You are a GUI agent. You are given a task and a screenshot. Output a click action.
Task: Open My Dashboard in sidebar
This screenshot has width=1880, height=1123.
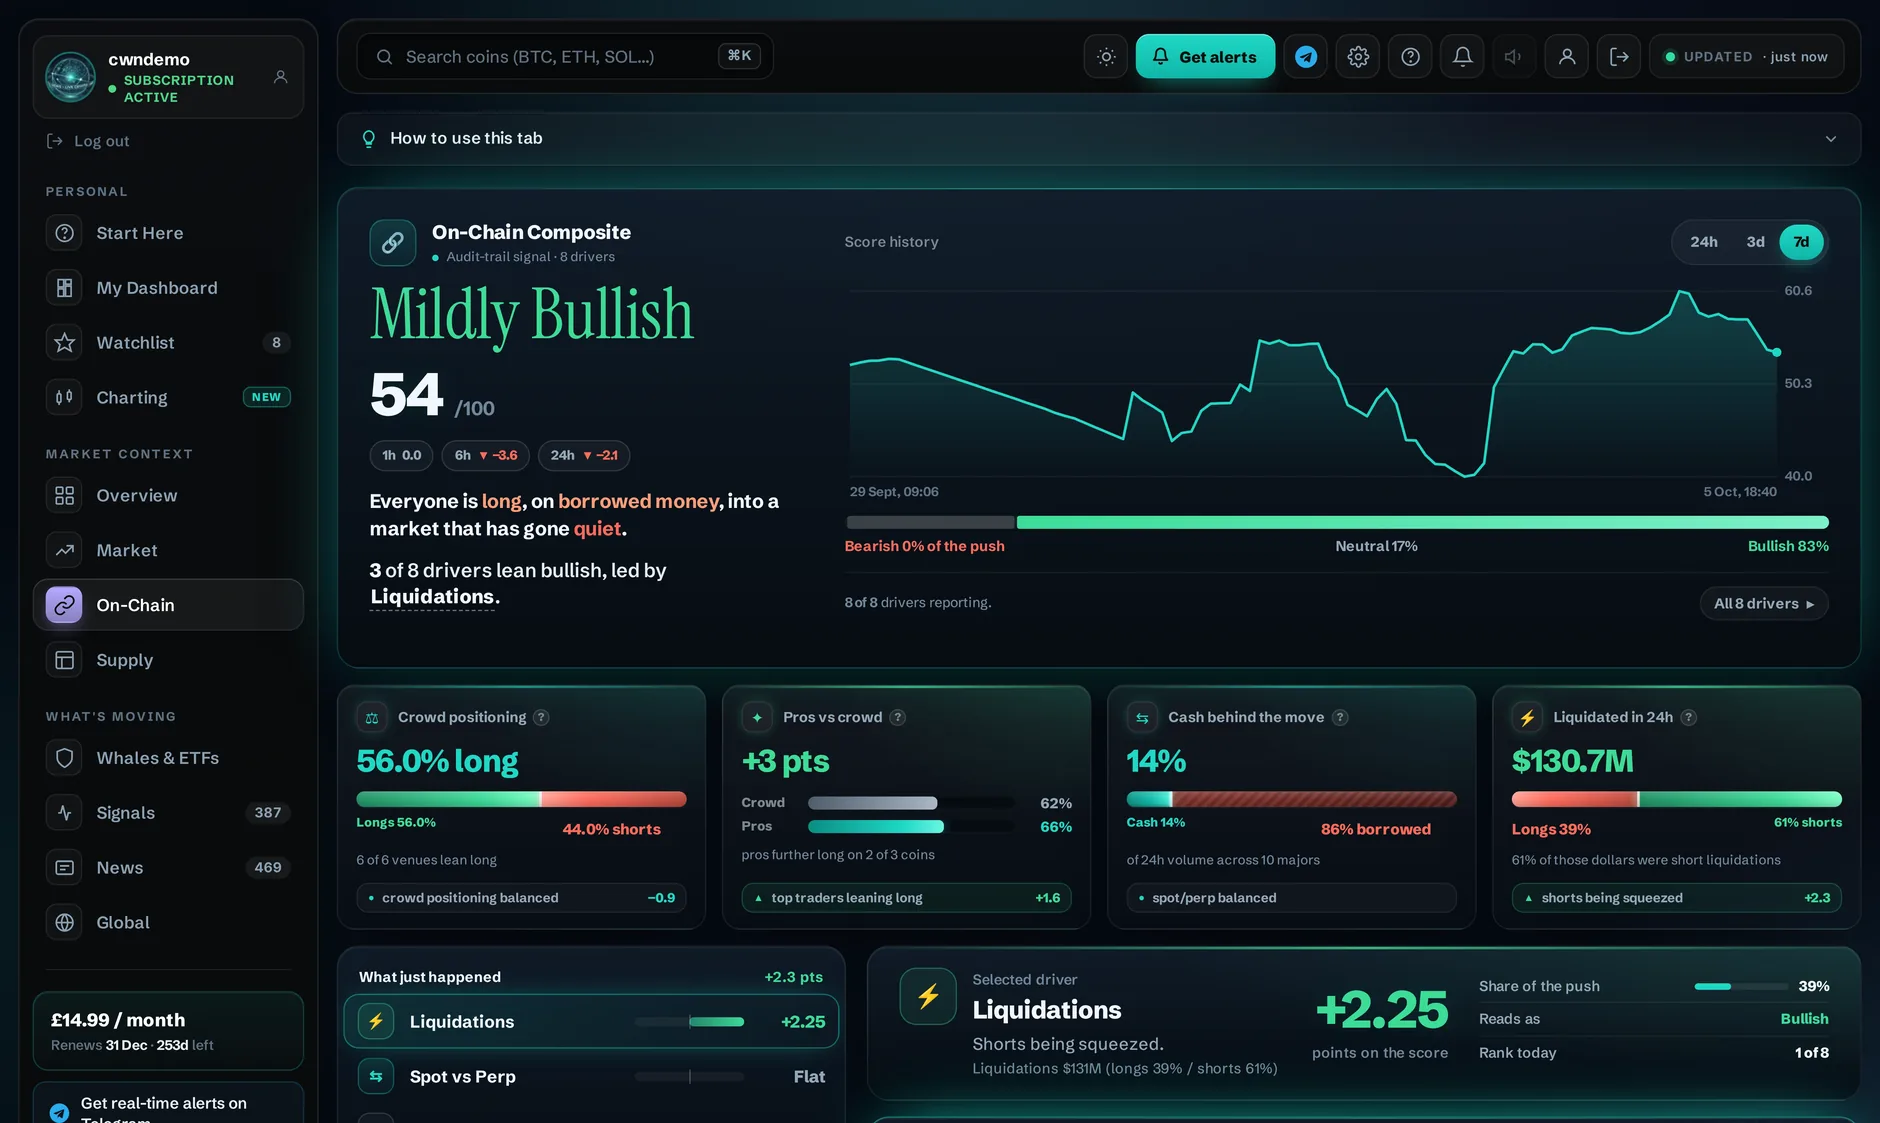click(168, 288)
